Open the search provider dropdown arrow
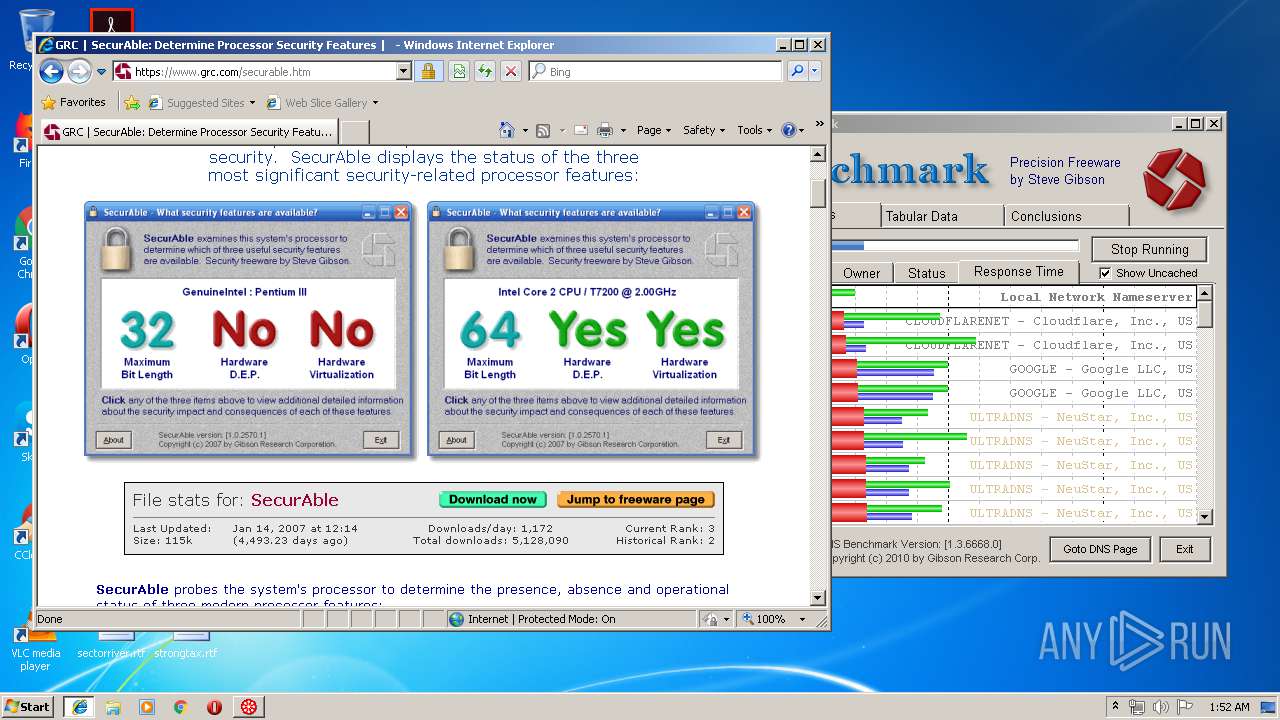The image size is (1280, 720). [815, 71]
